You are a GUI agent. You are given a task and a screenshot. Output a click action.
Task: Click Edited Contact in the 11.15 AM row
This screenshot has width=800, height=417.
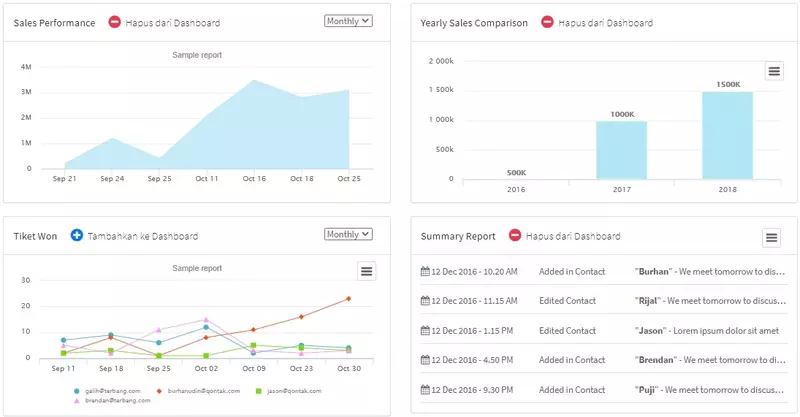tap(567, 301)
